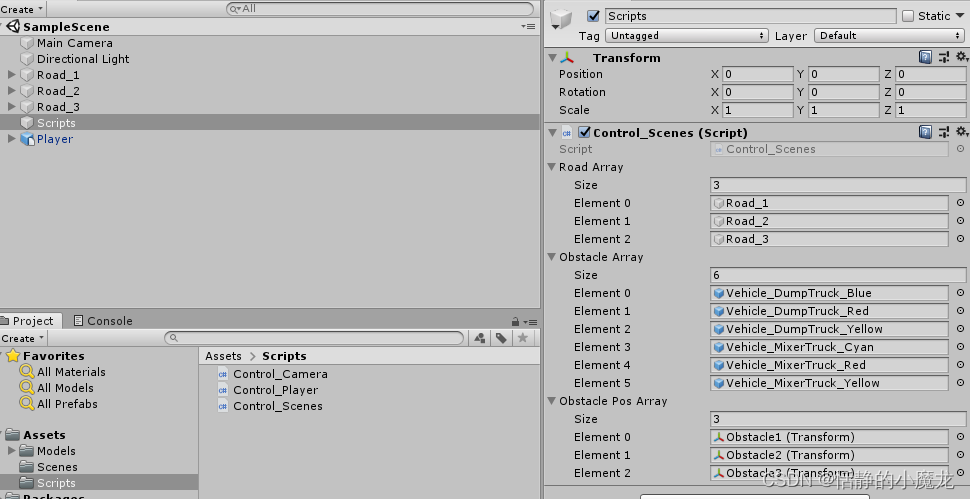This screenshot has height=499, width=970.
Task: Click search by label icon in Project
Action: click(x=501, y=338)
